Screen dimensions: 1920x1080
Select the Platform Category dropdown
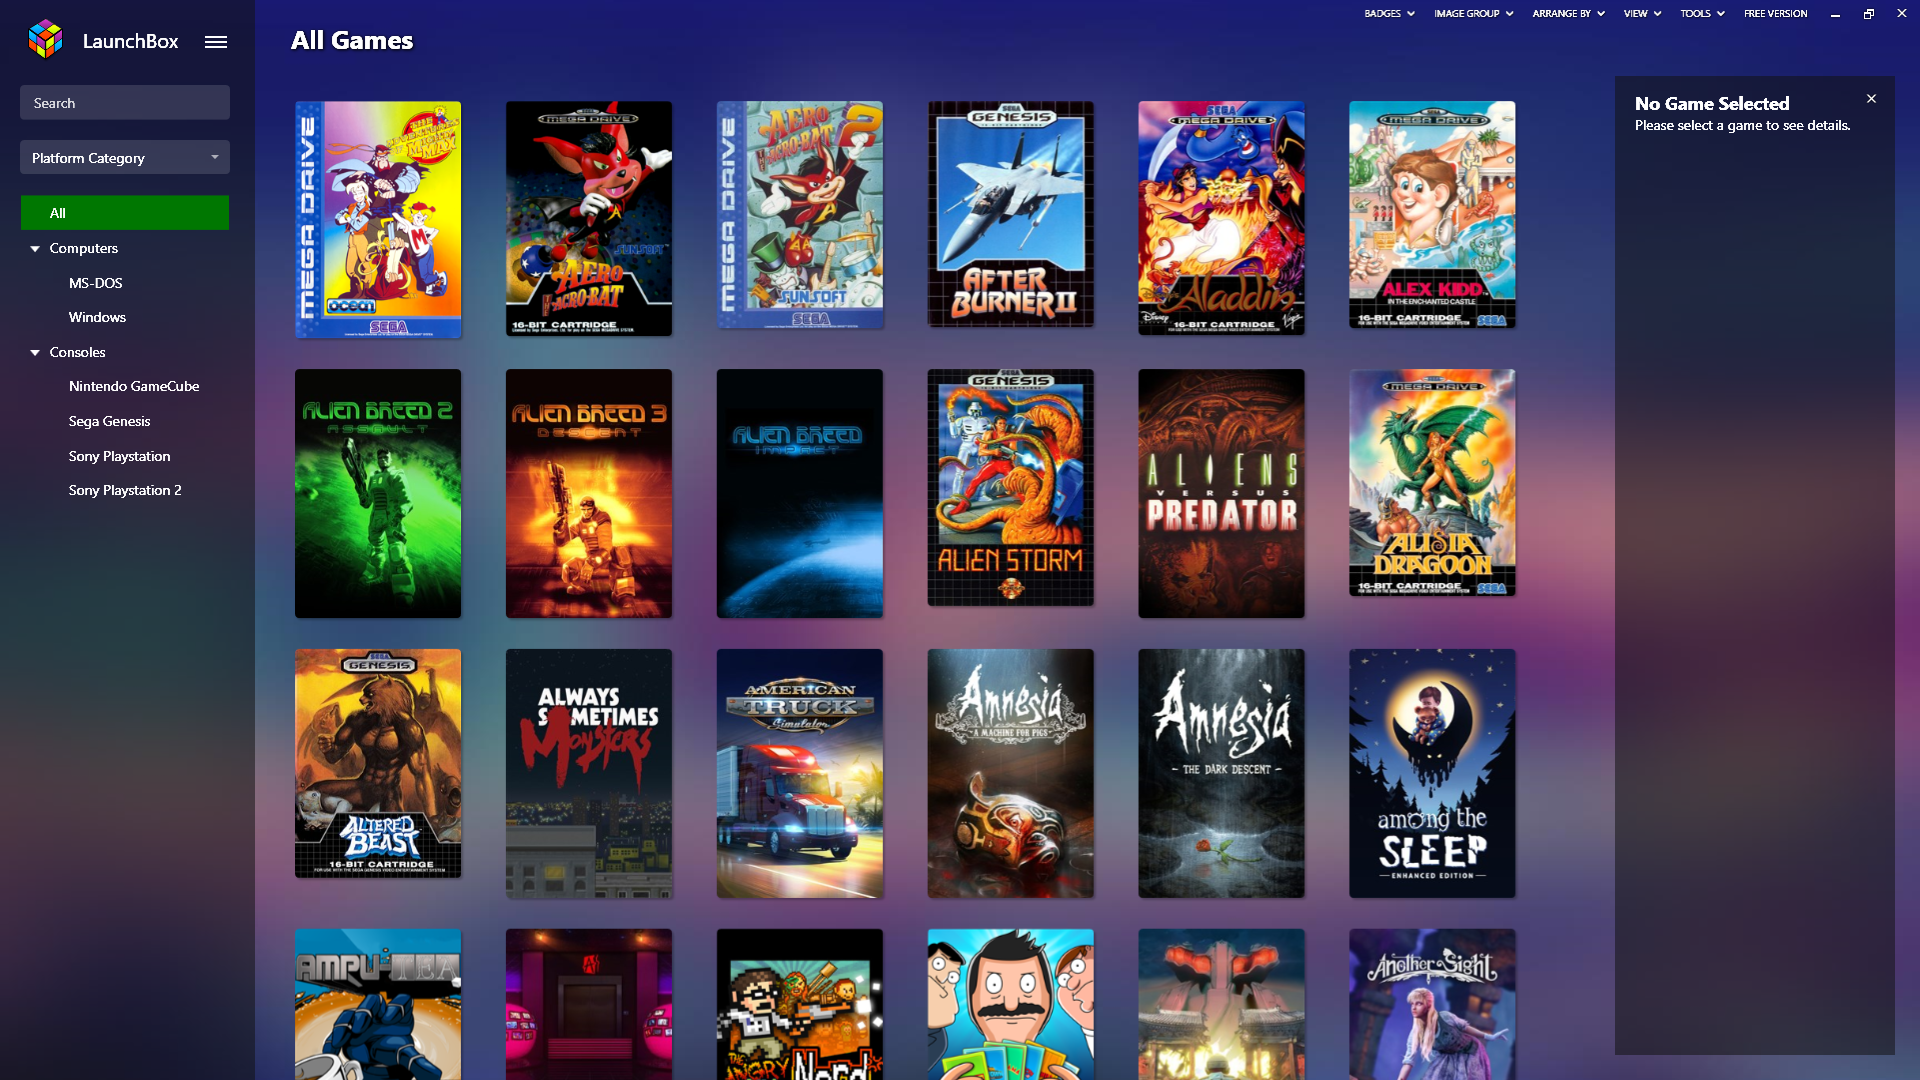coord(124,157)
